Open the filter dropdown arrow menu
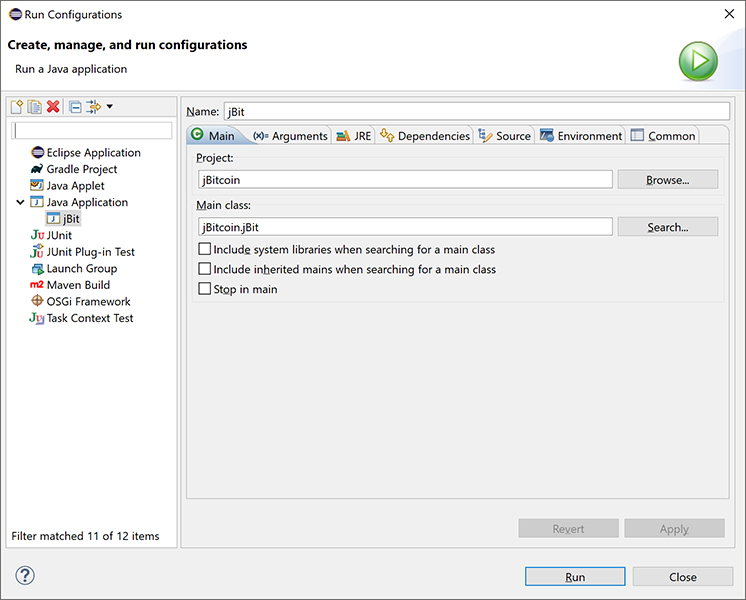The width and height of the screenshot is (746, 600). [x=110, y=107]
